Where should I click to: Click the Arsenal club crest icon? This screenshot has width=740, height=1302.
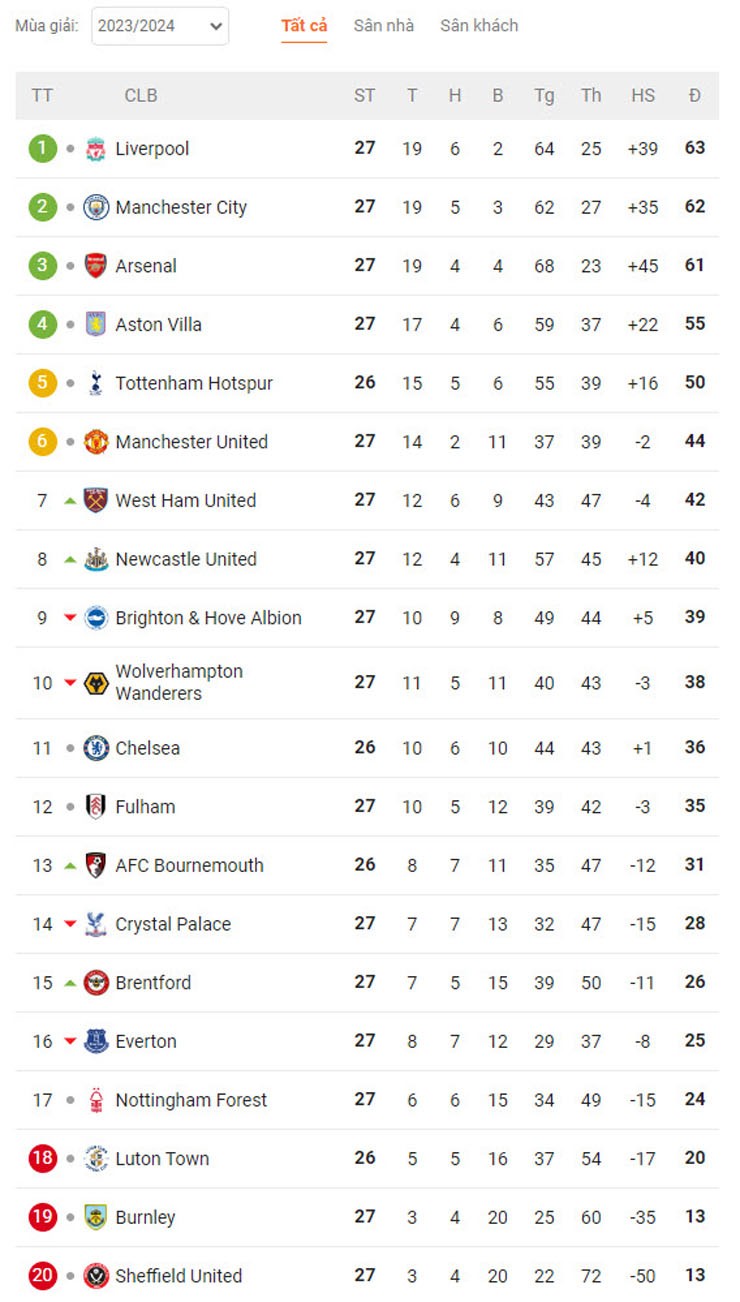click(96, 266)
